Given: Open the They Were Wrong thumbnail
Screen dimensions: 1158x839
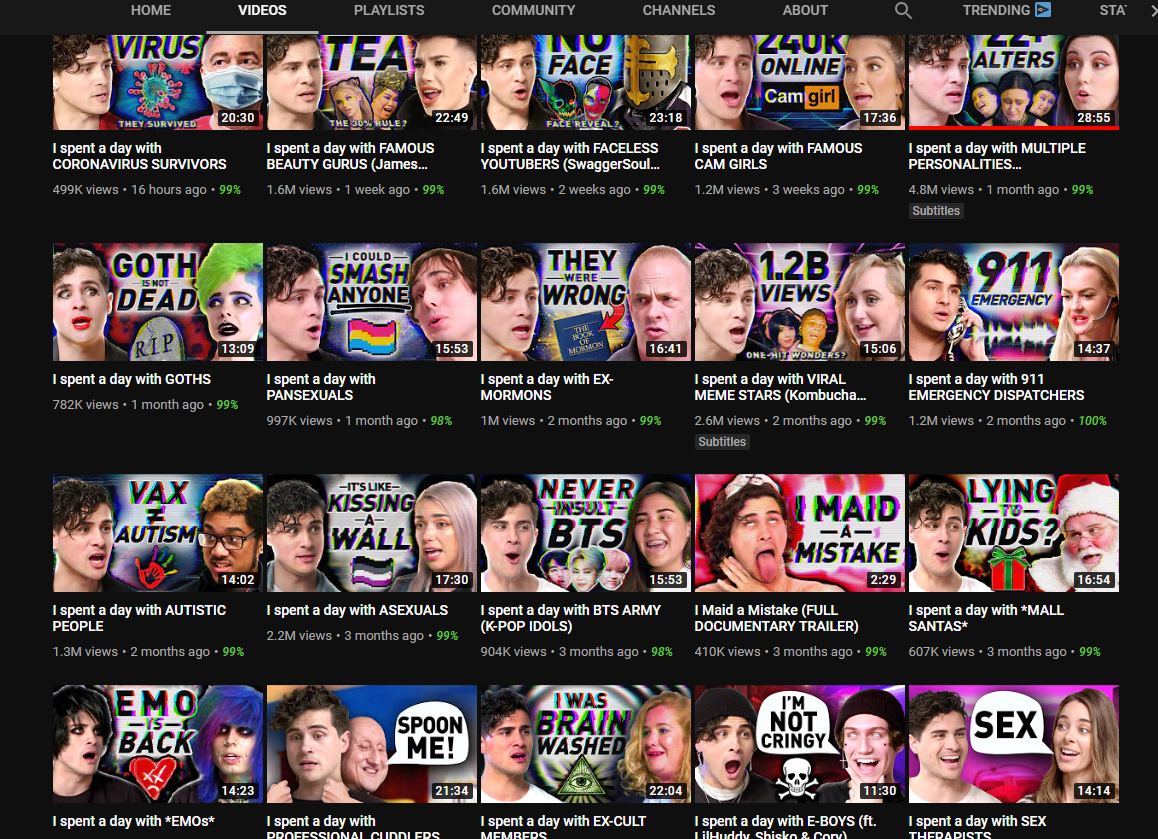Looking at the screenshot, I should point(586,302).
